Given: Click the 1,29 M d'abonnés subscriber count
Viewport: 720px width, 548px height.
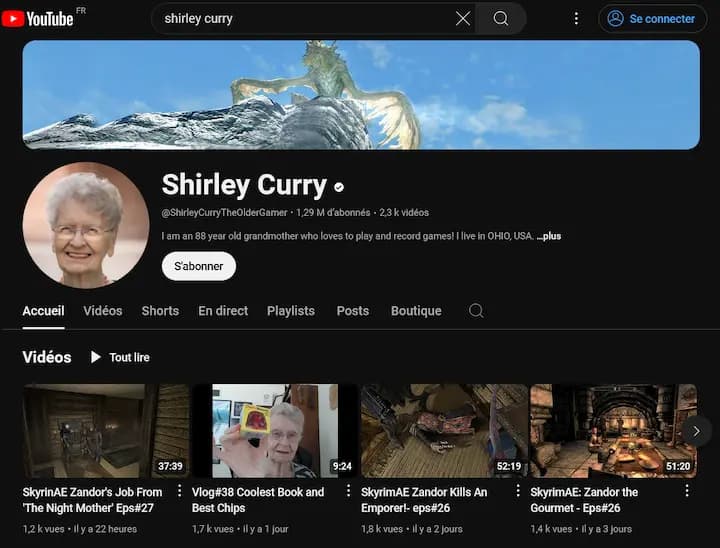Looking at the screenshot, I should [x=333, y=213].
